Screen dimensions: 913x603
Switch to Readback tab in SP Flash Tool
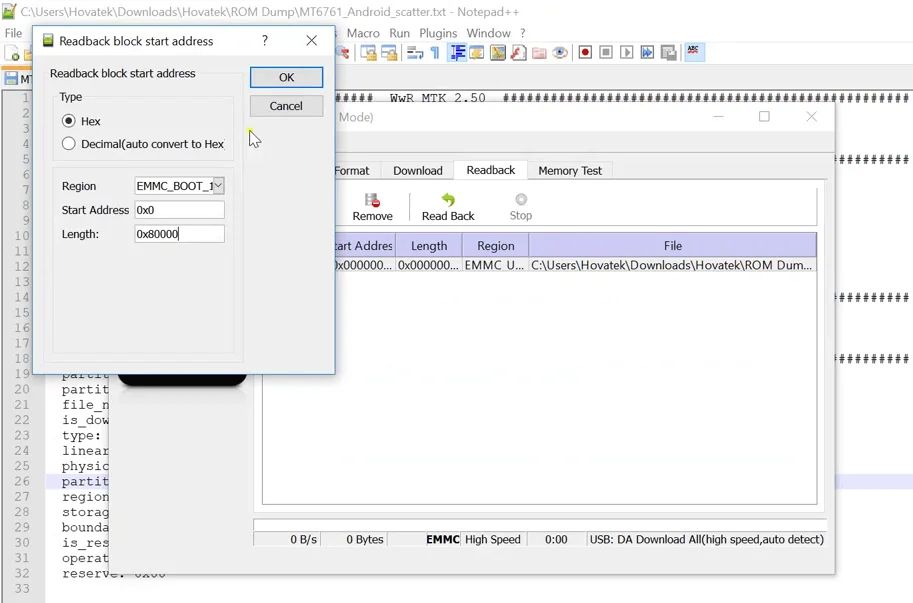tap(490, 170)
